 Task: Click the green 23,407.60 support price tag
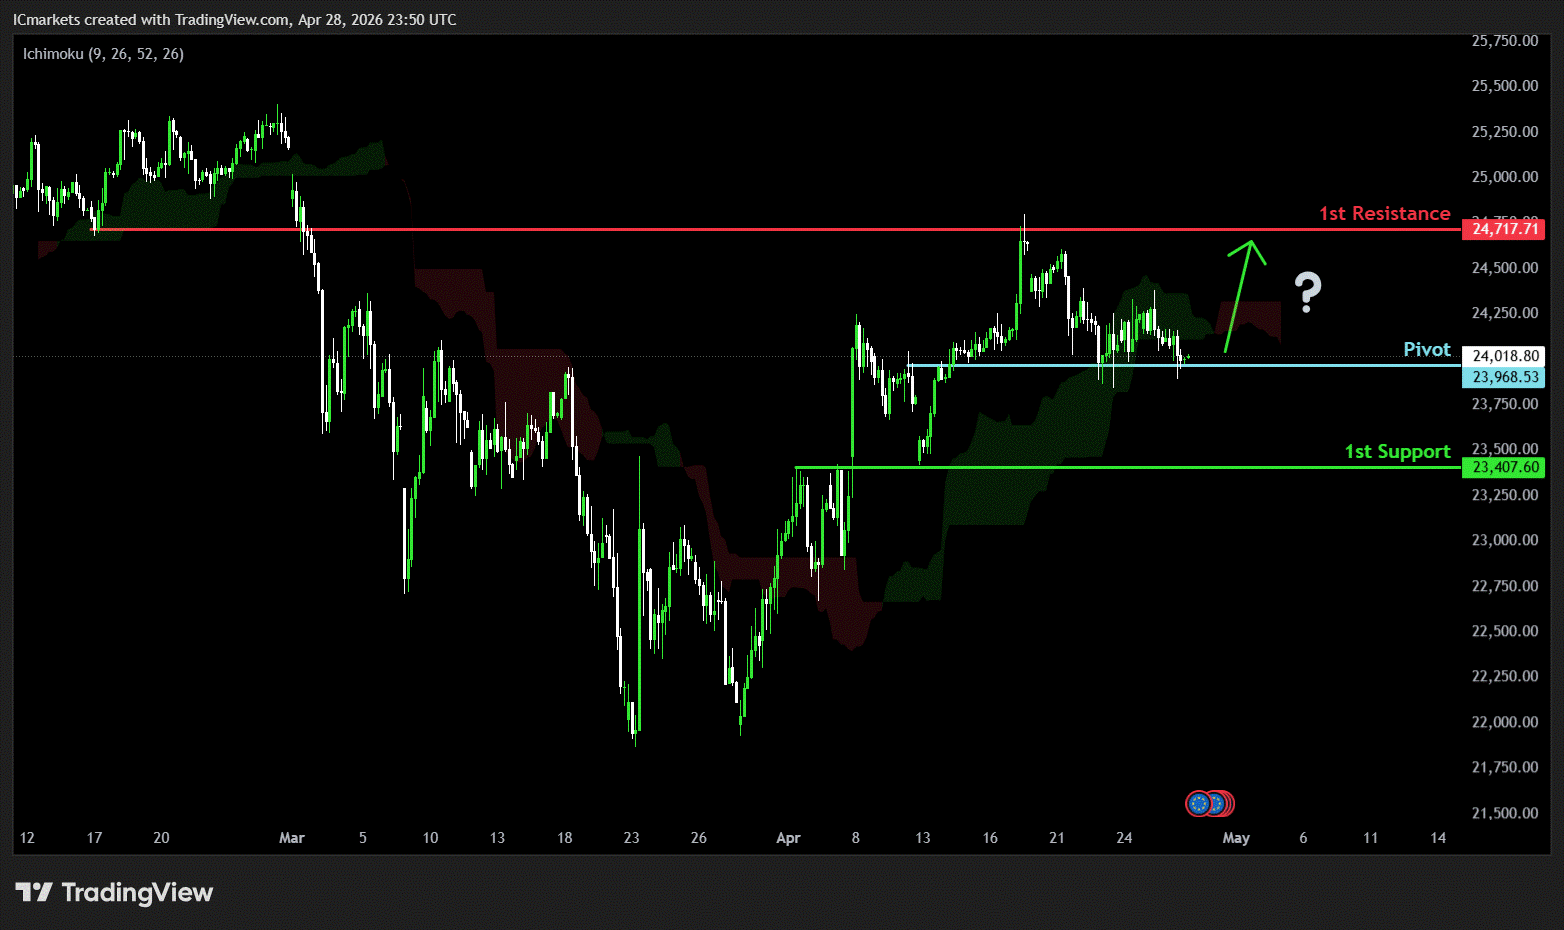[1503, 467]
